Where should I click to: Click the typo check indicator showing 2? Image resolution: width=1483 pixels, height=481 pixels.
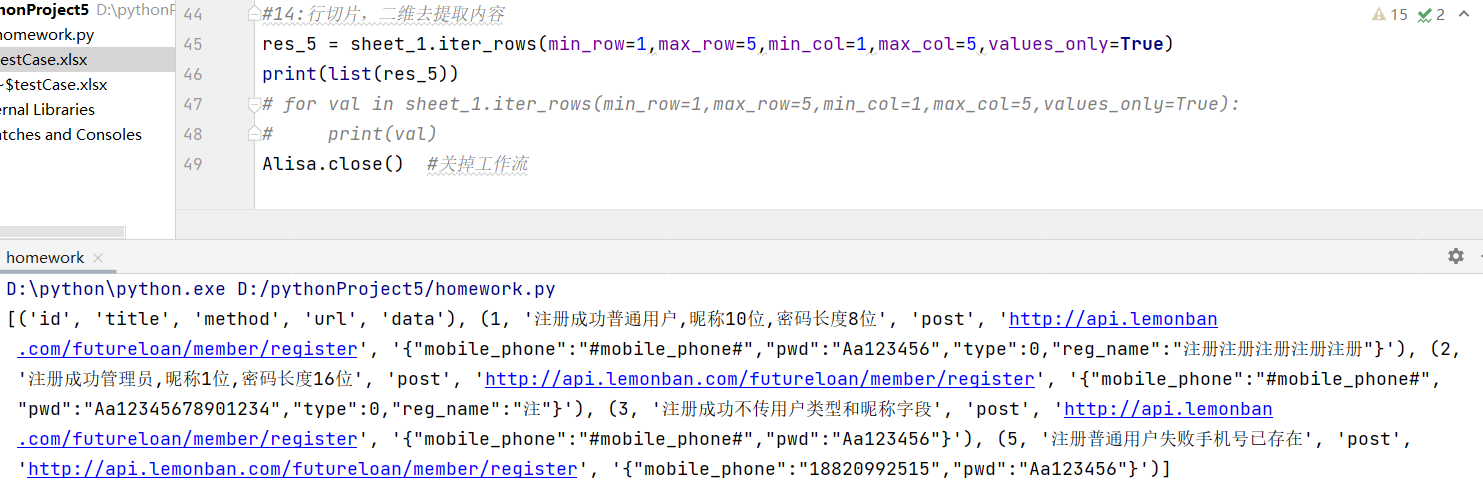coord(1431,15)
